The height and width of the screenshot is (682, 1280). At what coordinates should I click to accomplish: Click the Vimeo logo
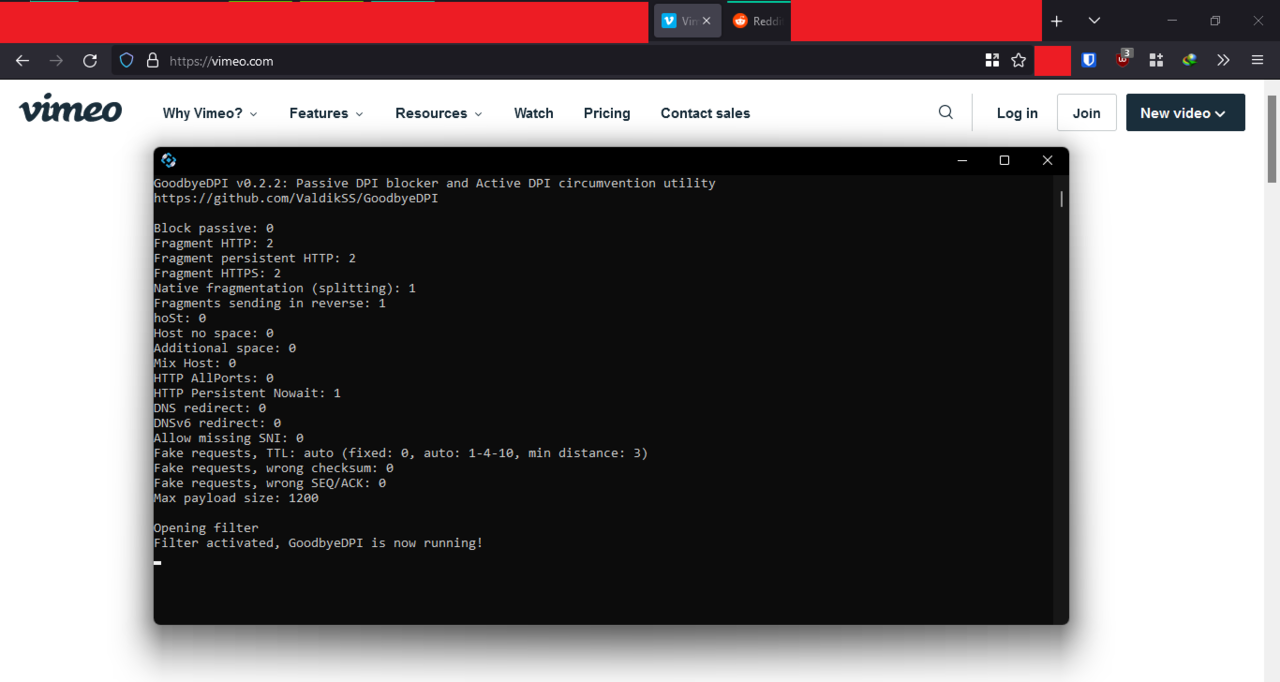point(70,110)
